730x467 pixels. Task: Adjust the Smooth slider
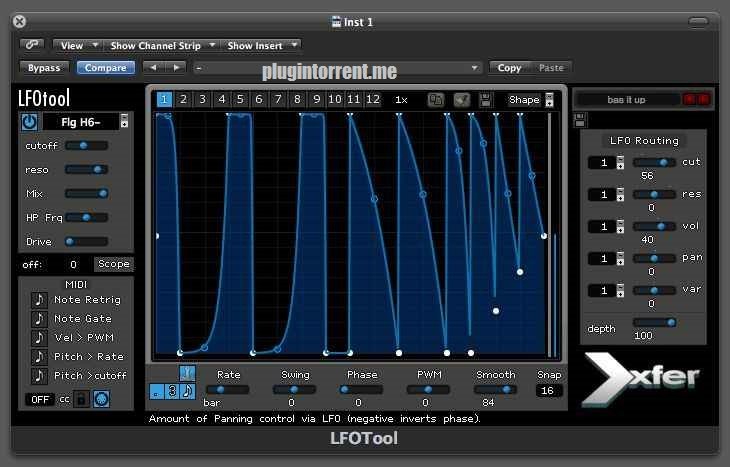495,390
